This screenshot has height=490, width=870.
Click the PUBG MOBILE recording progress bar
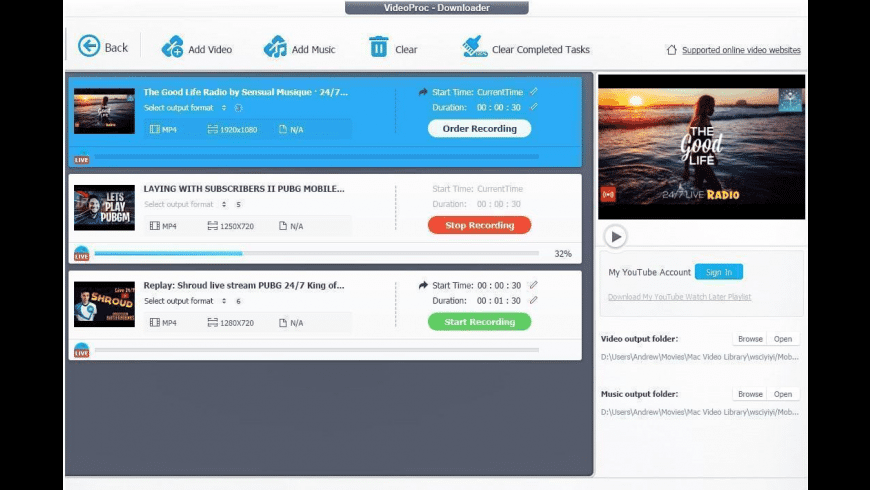pos(317,254)
